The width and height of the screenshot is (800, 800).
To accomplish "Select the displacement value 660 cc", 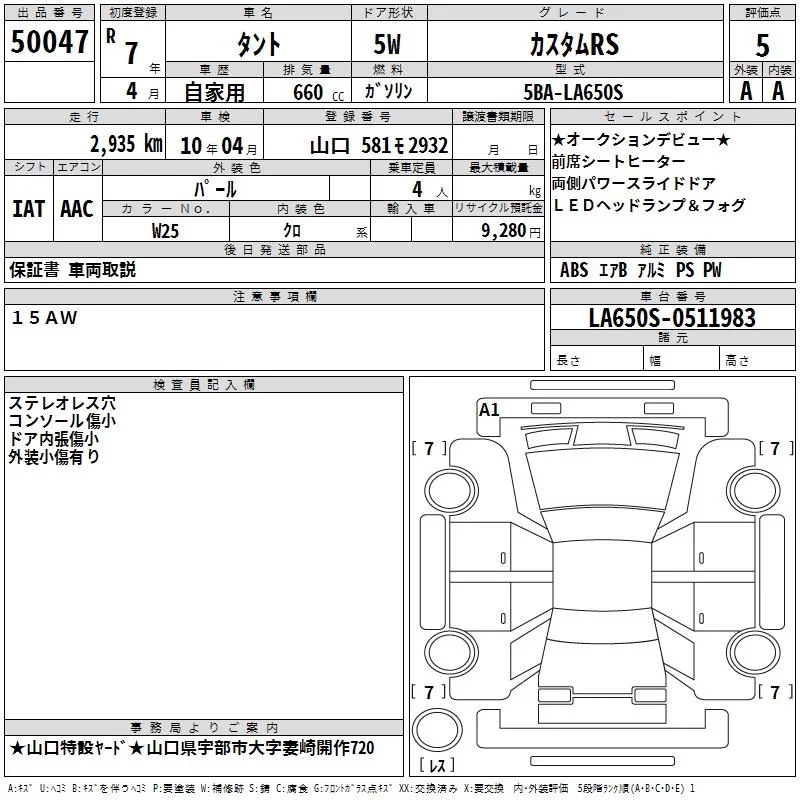I will coord(318,93).
